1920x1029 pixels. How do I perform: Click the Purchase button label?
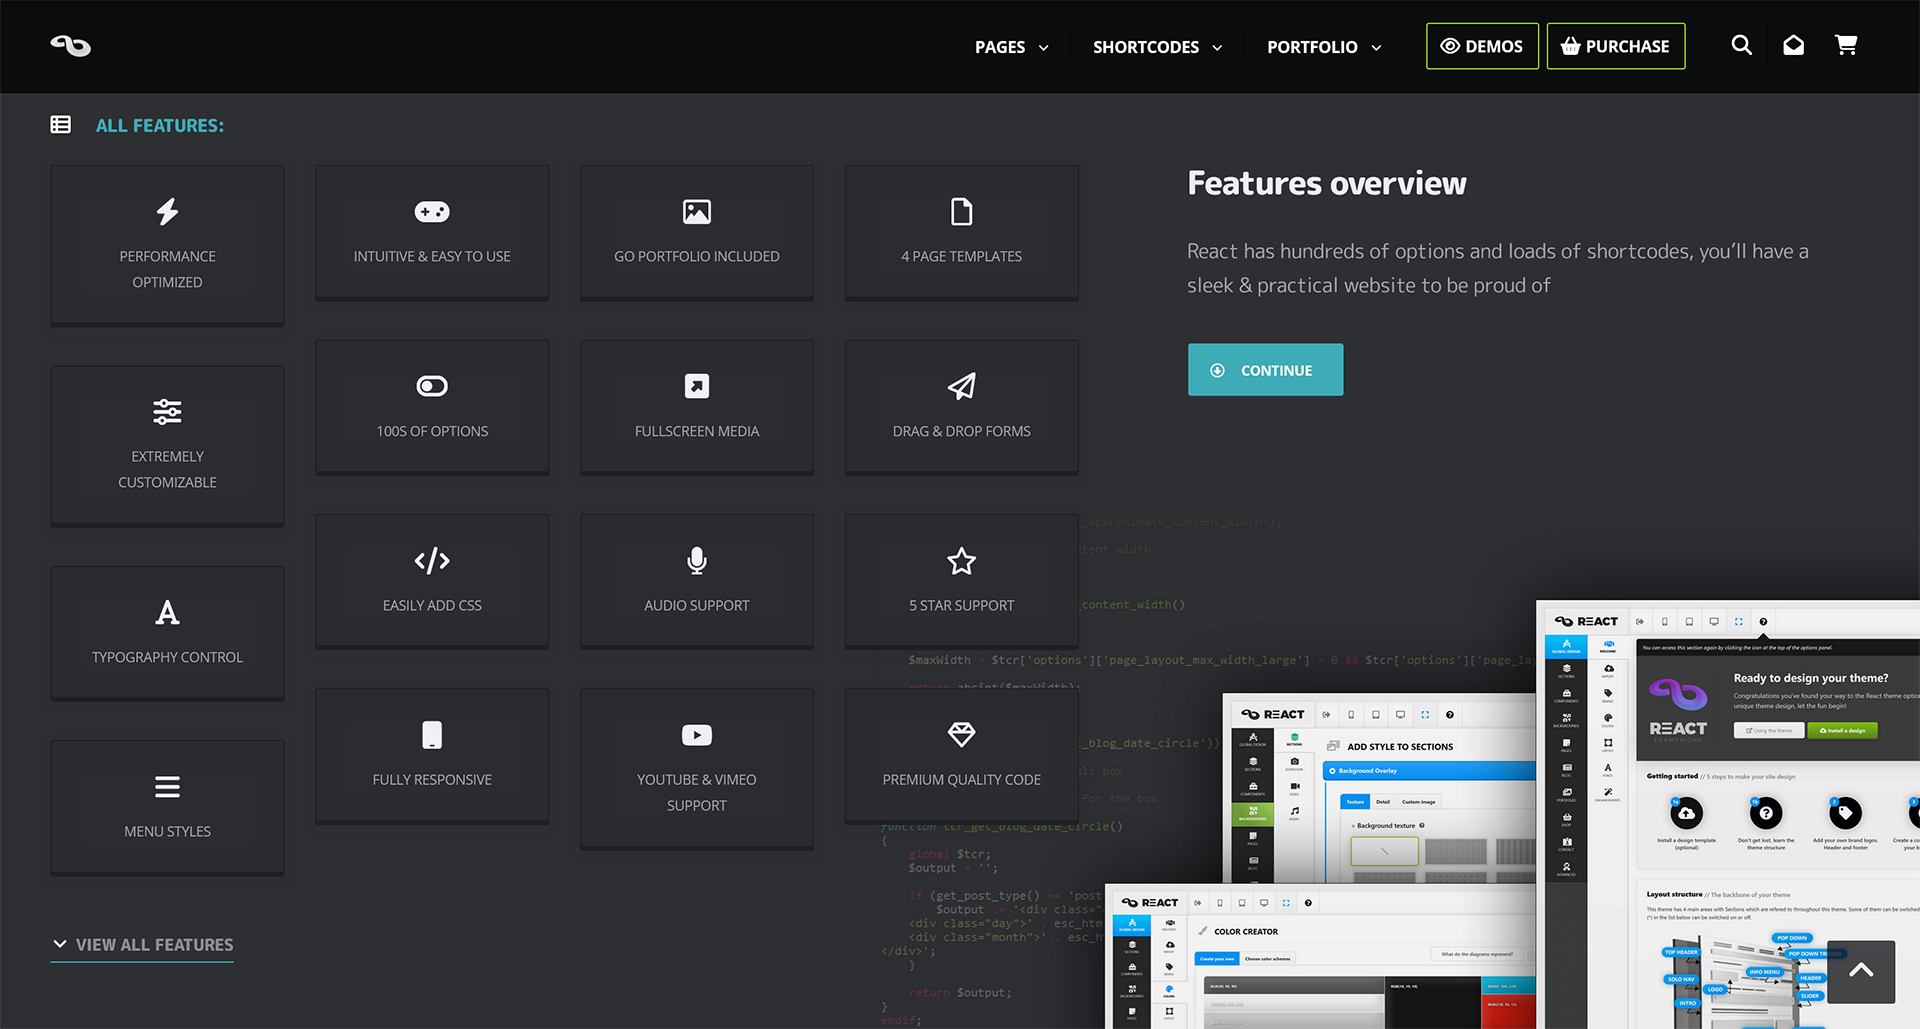coord(1627,46)
